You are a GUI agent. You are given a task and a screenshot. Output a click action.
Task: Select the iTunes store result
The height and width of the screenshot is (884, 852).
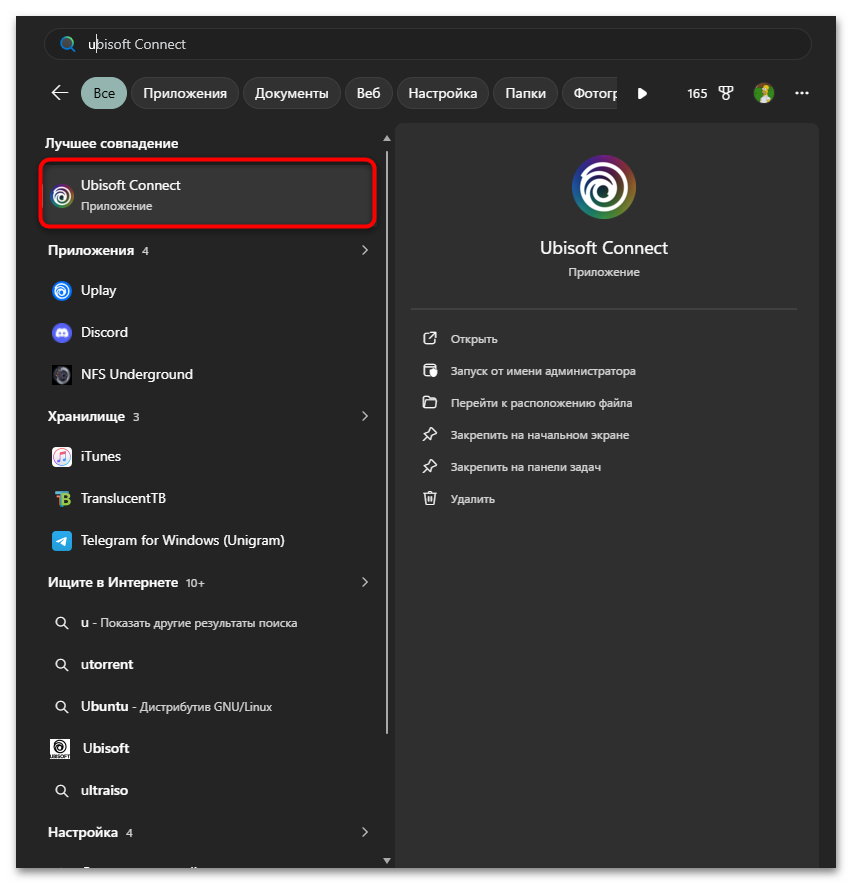208,456
